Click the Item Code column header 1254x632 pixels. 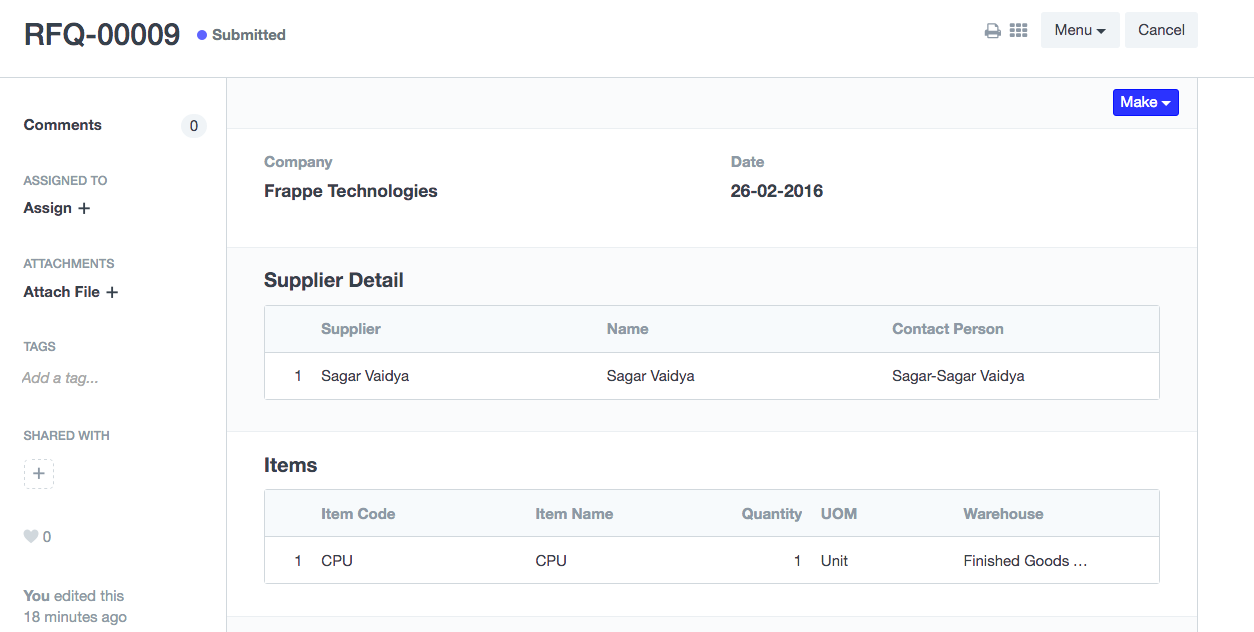(358, 514)
